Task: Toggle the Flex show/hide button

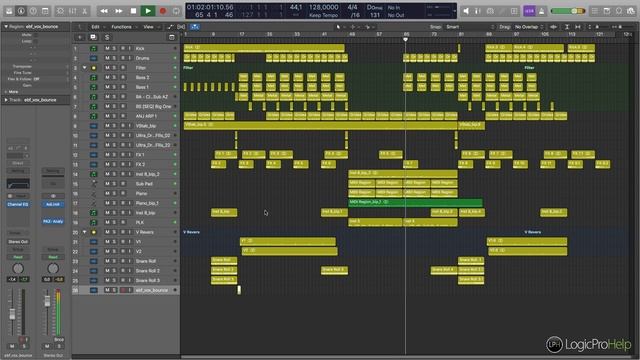Action: click(181, 27)
